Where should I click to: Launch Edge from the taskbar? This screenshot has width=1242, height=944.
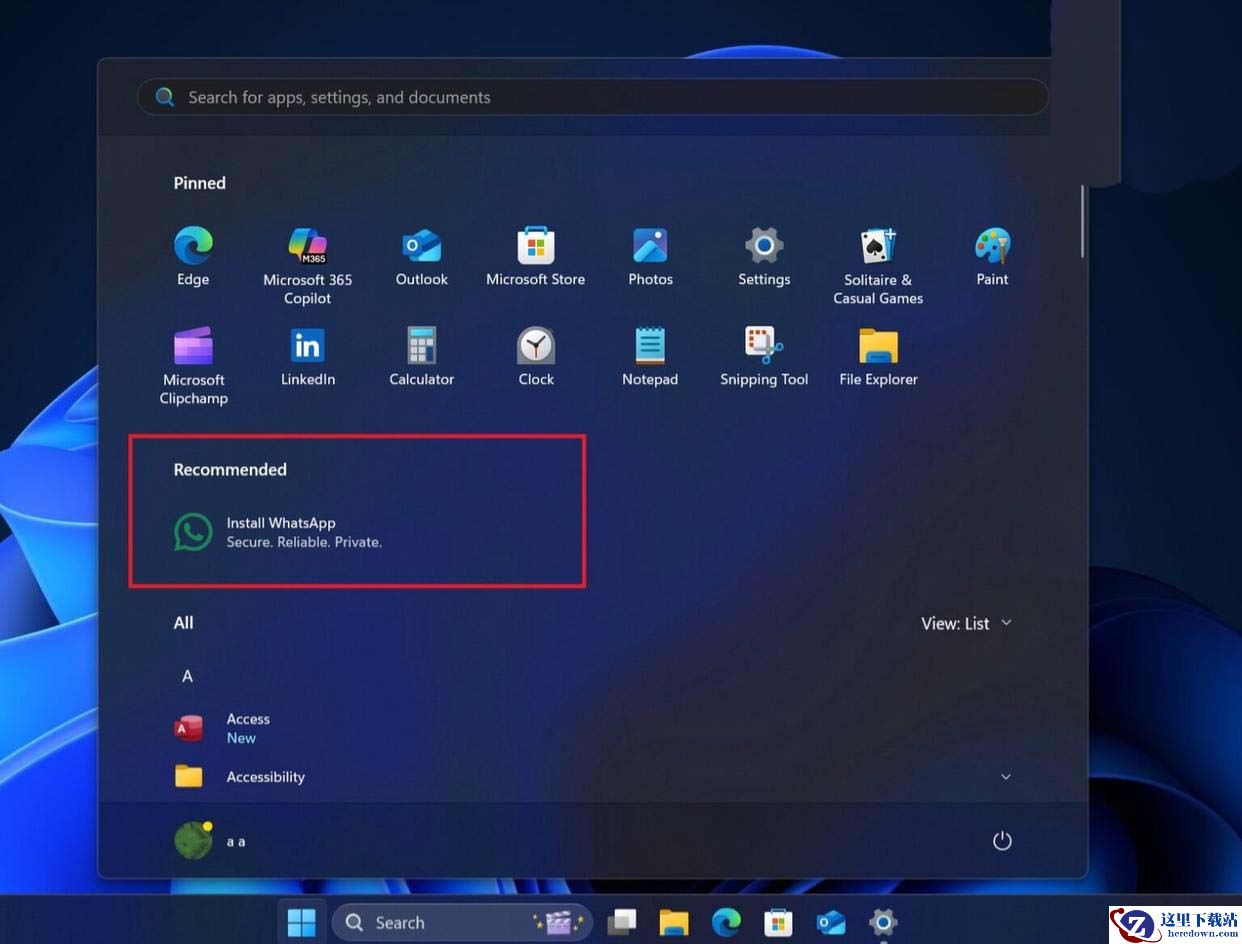click(x=726, y=922)
